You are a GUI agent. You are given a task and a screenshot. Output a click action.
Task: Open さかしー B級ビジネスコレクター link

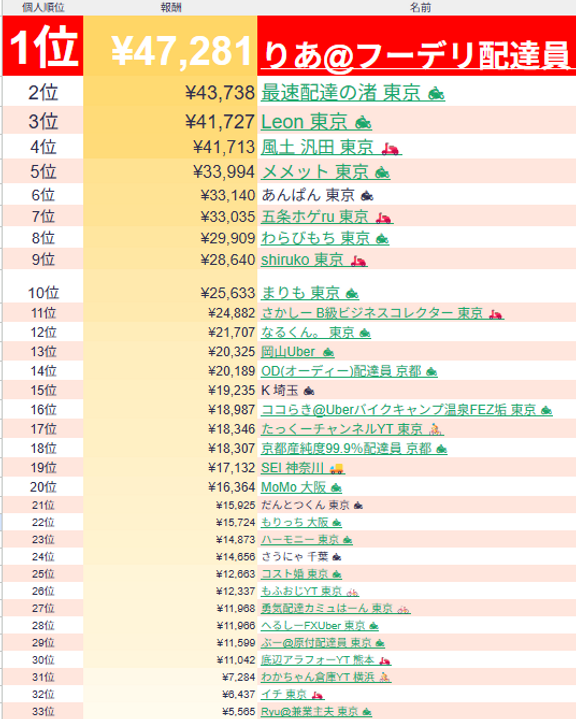click(382, 313)
